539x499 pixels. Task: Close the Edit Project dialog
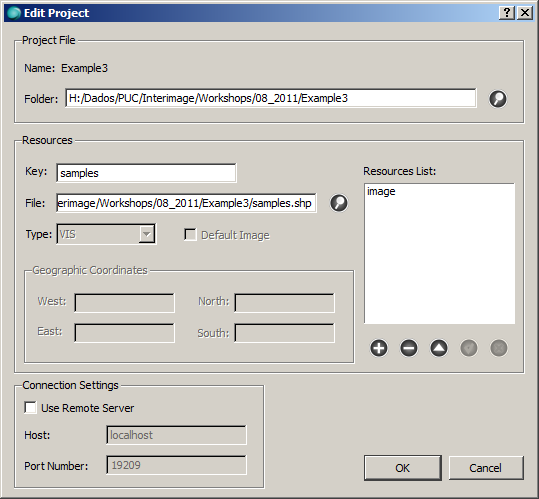pyautogui.click(x=525, y=13)
